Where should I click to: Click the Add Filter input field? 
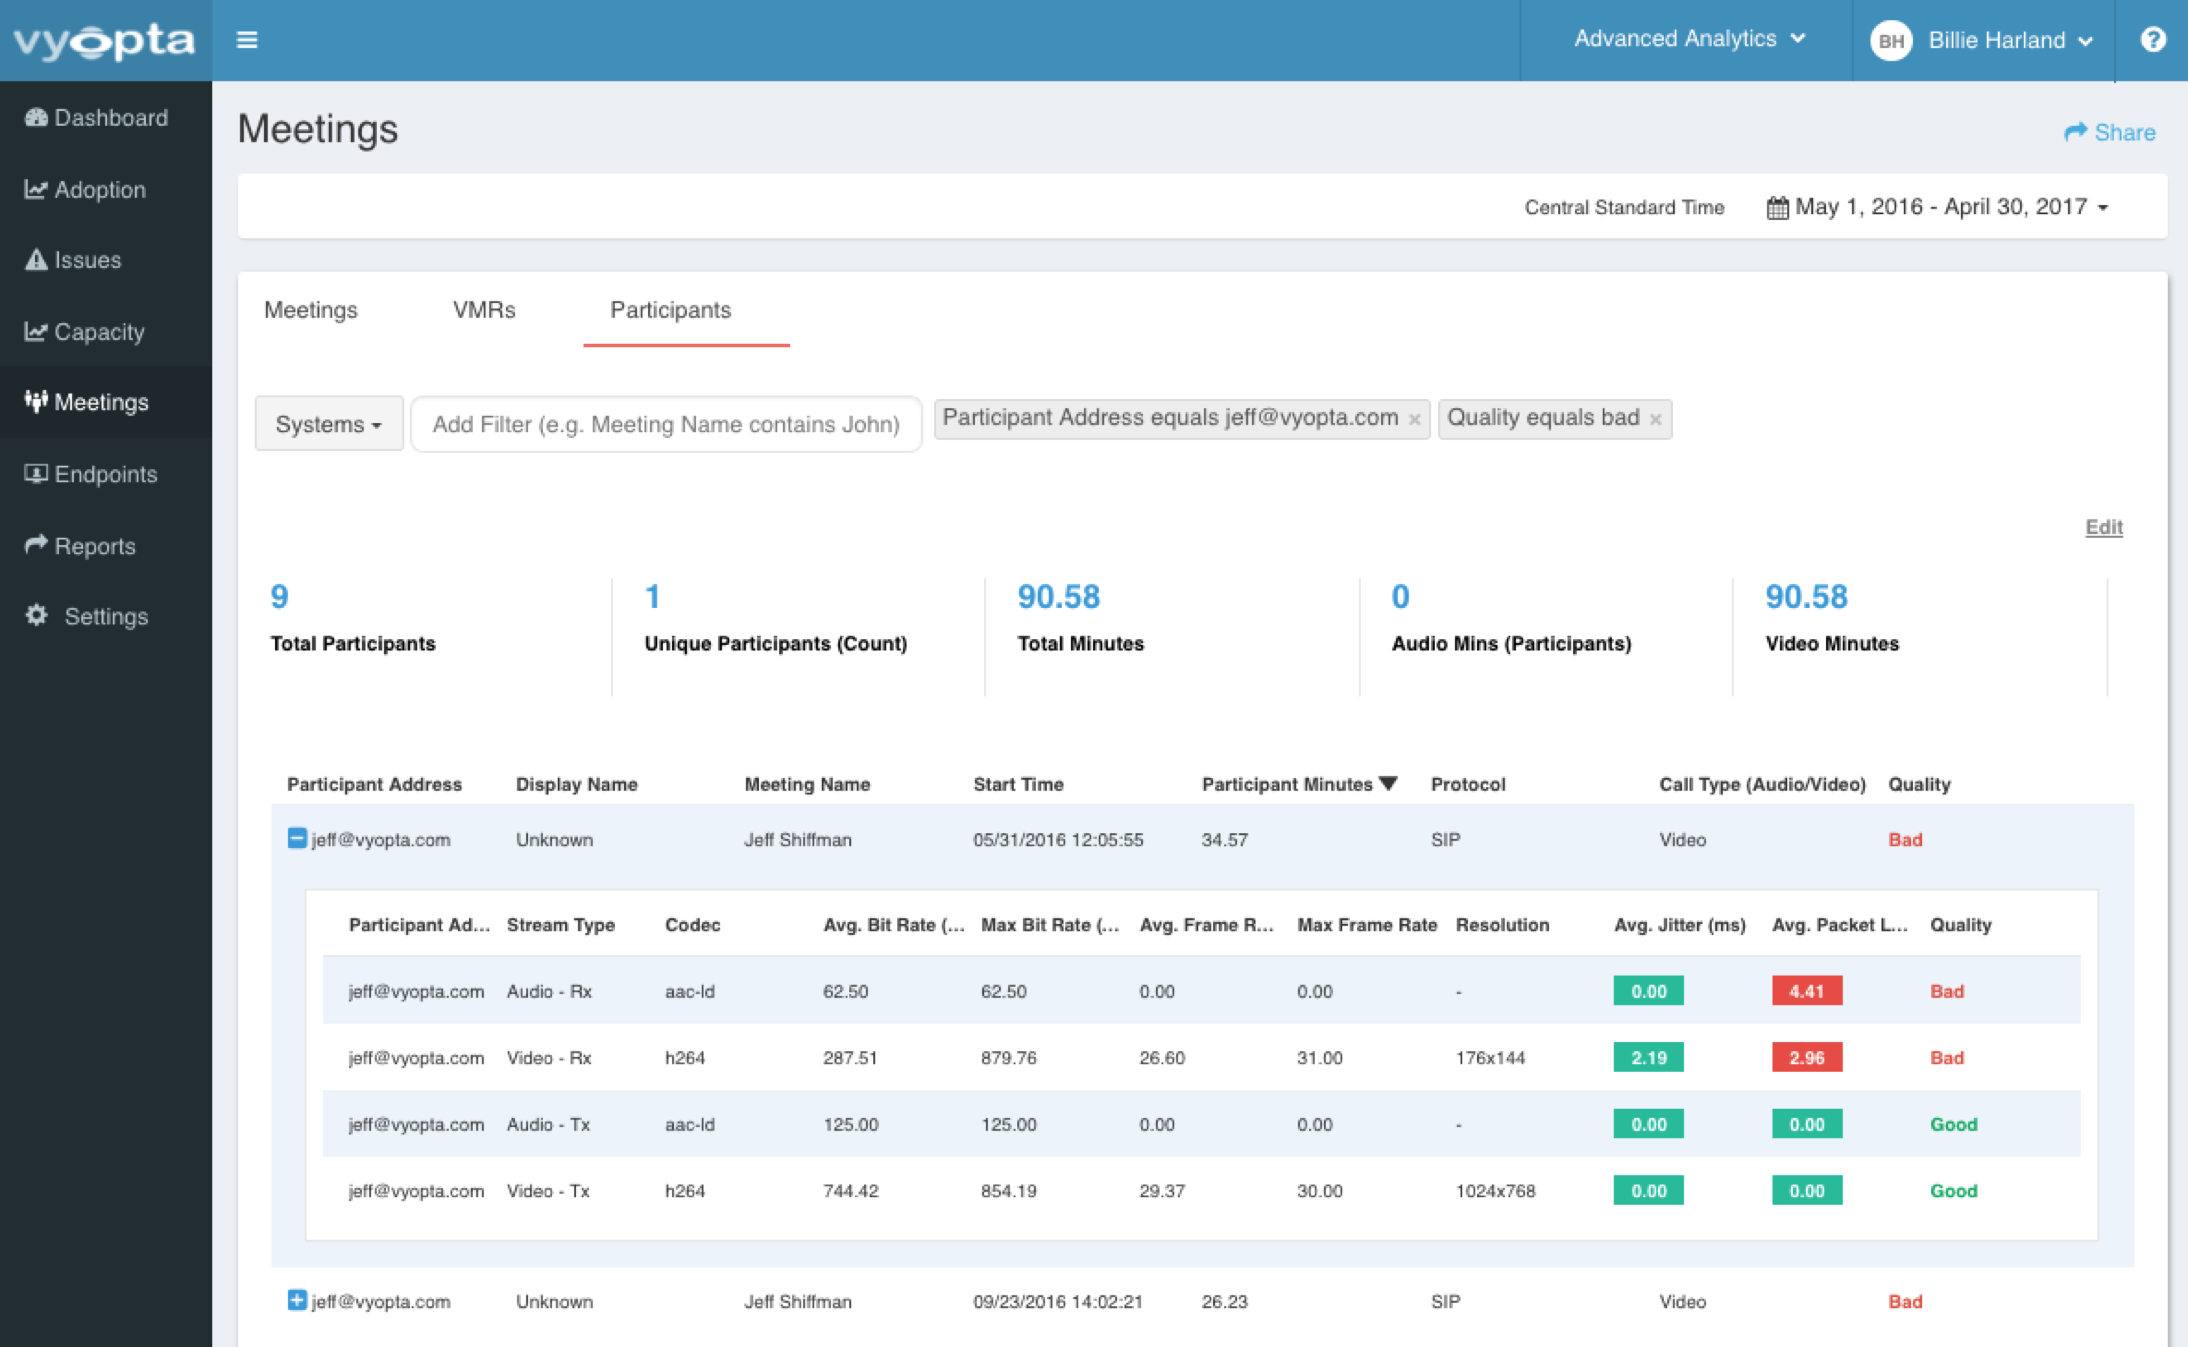pyautogui.click(x=666, y=424)
